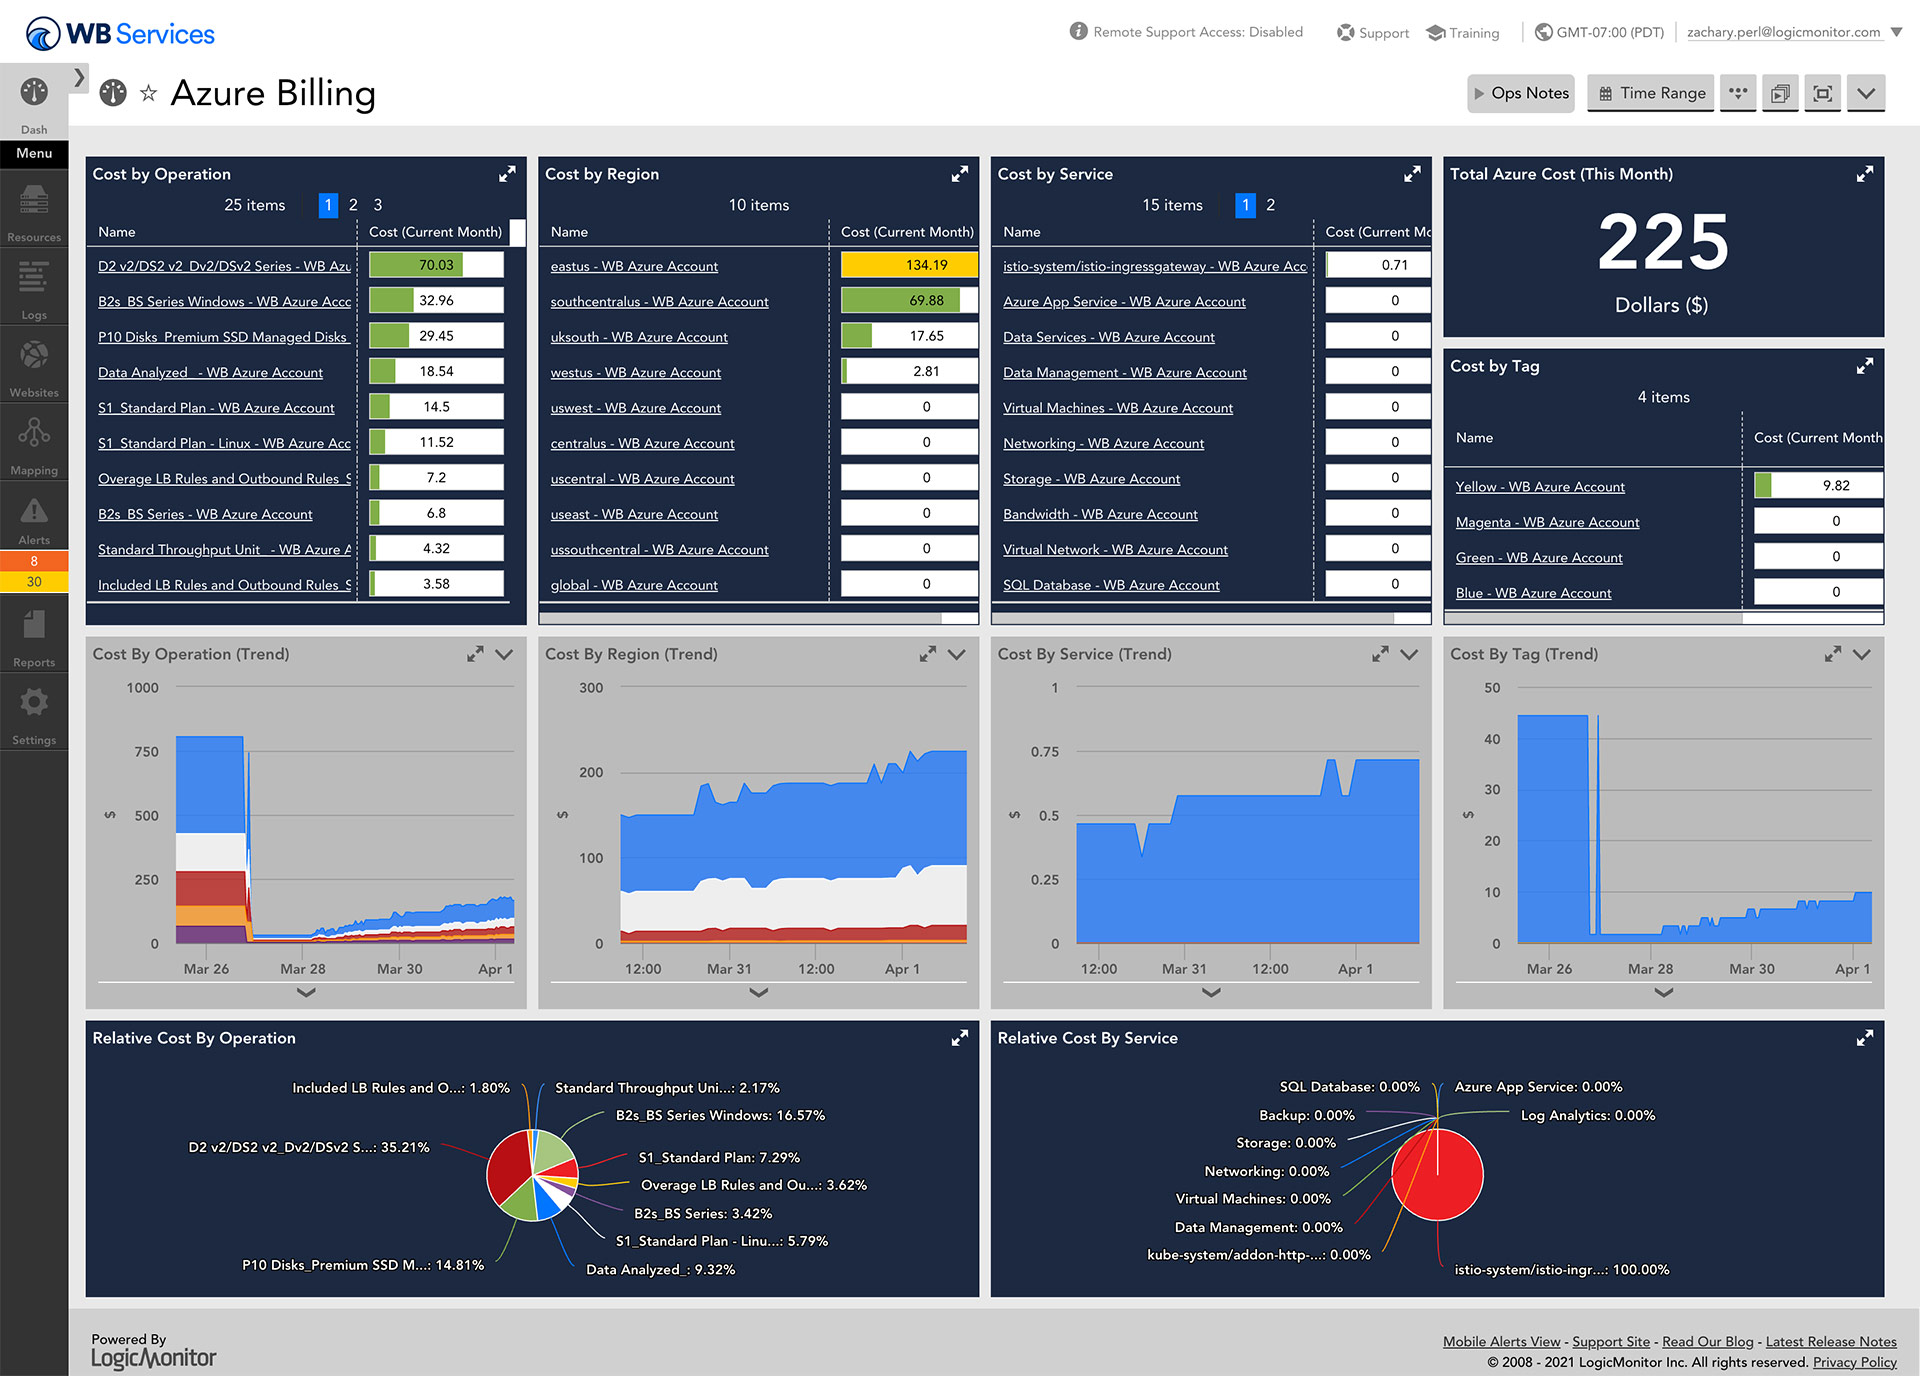Click the GMT-07:00 timezone indicator
Screen dimensions: 1920x1376
[x=1599, y=32]
